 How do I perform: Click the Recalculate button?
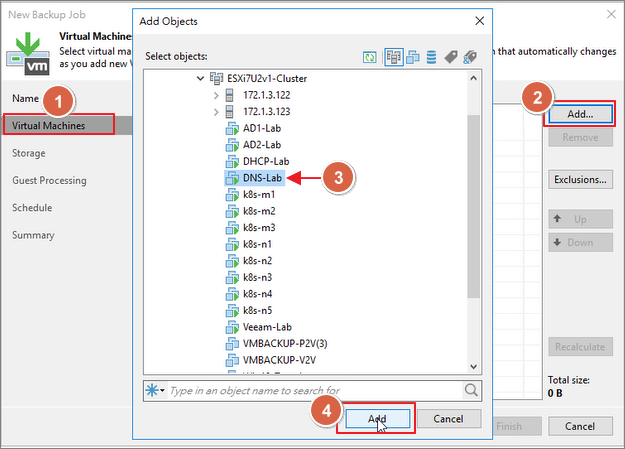click(x=580, y=347)
